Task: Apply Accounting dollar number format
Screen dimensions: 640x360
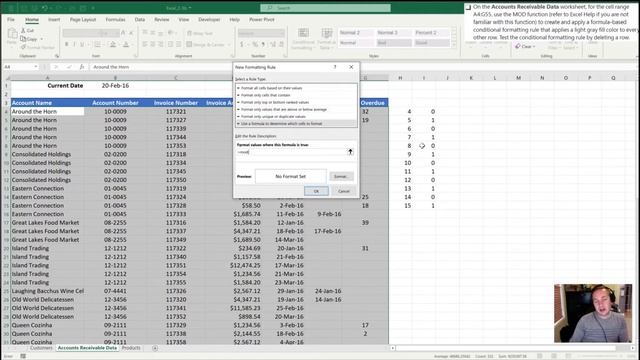Action: 241,44
